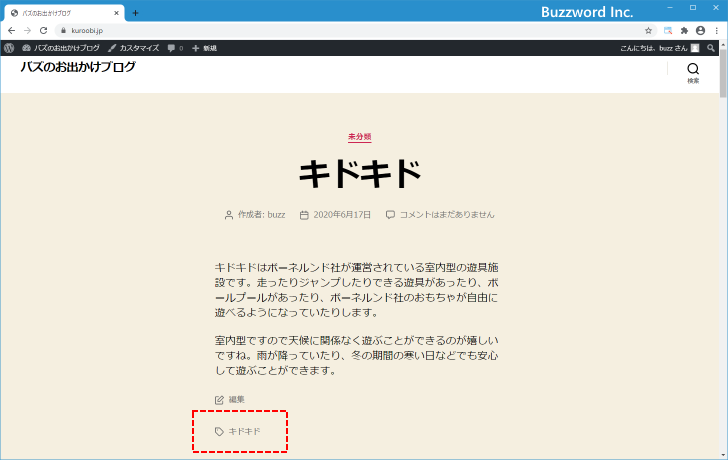Click the admin bar search magnifier
Screen dimensions: 728x460
tap(711, 48)
